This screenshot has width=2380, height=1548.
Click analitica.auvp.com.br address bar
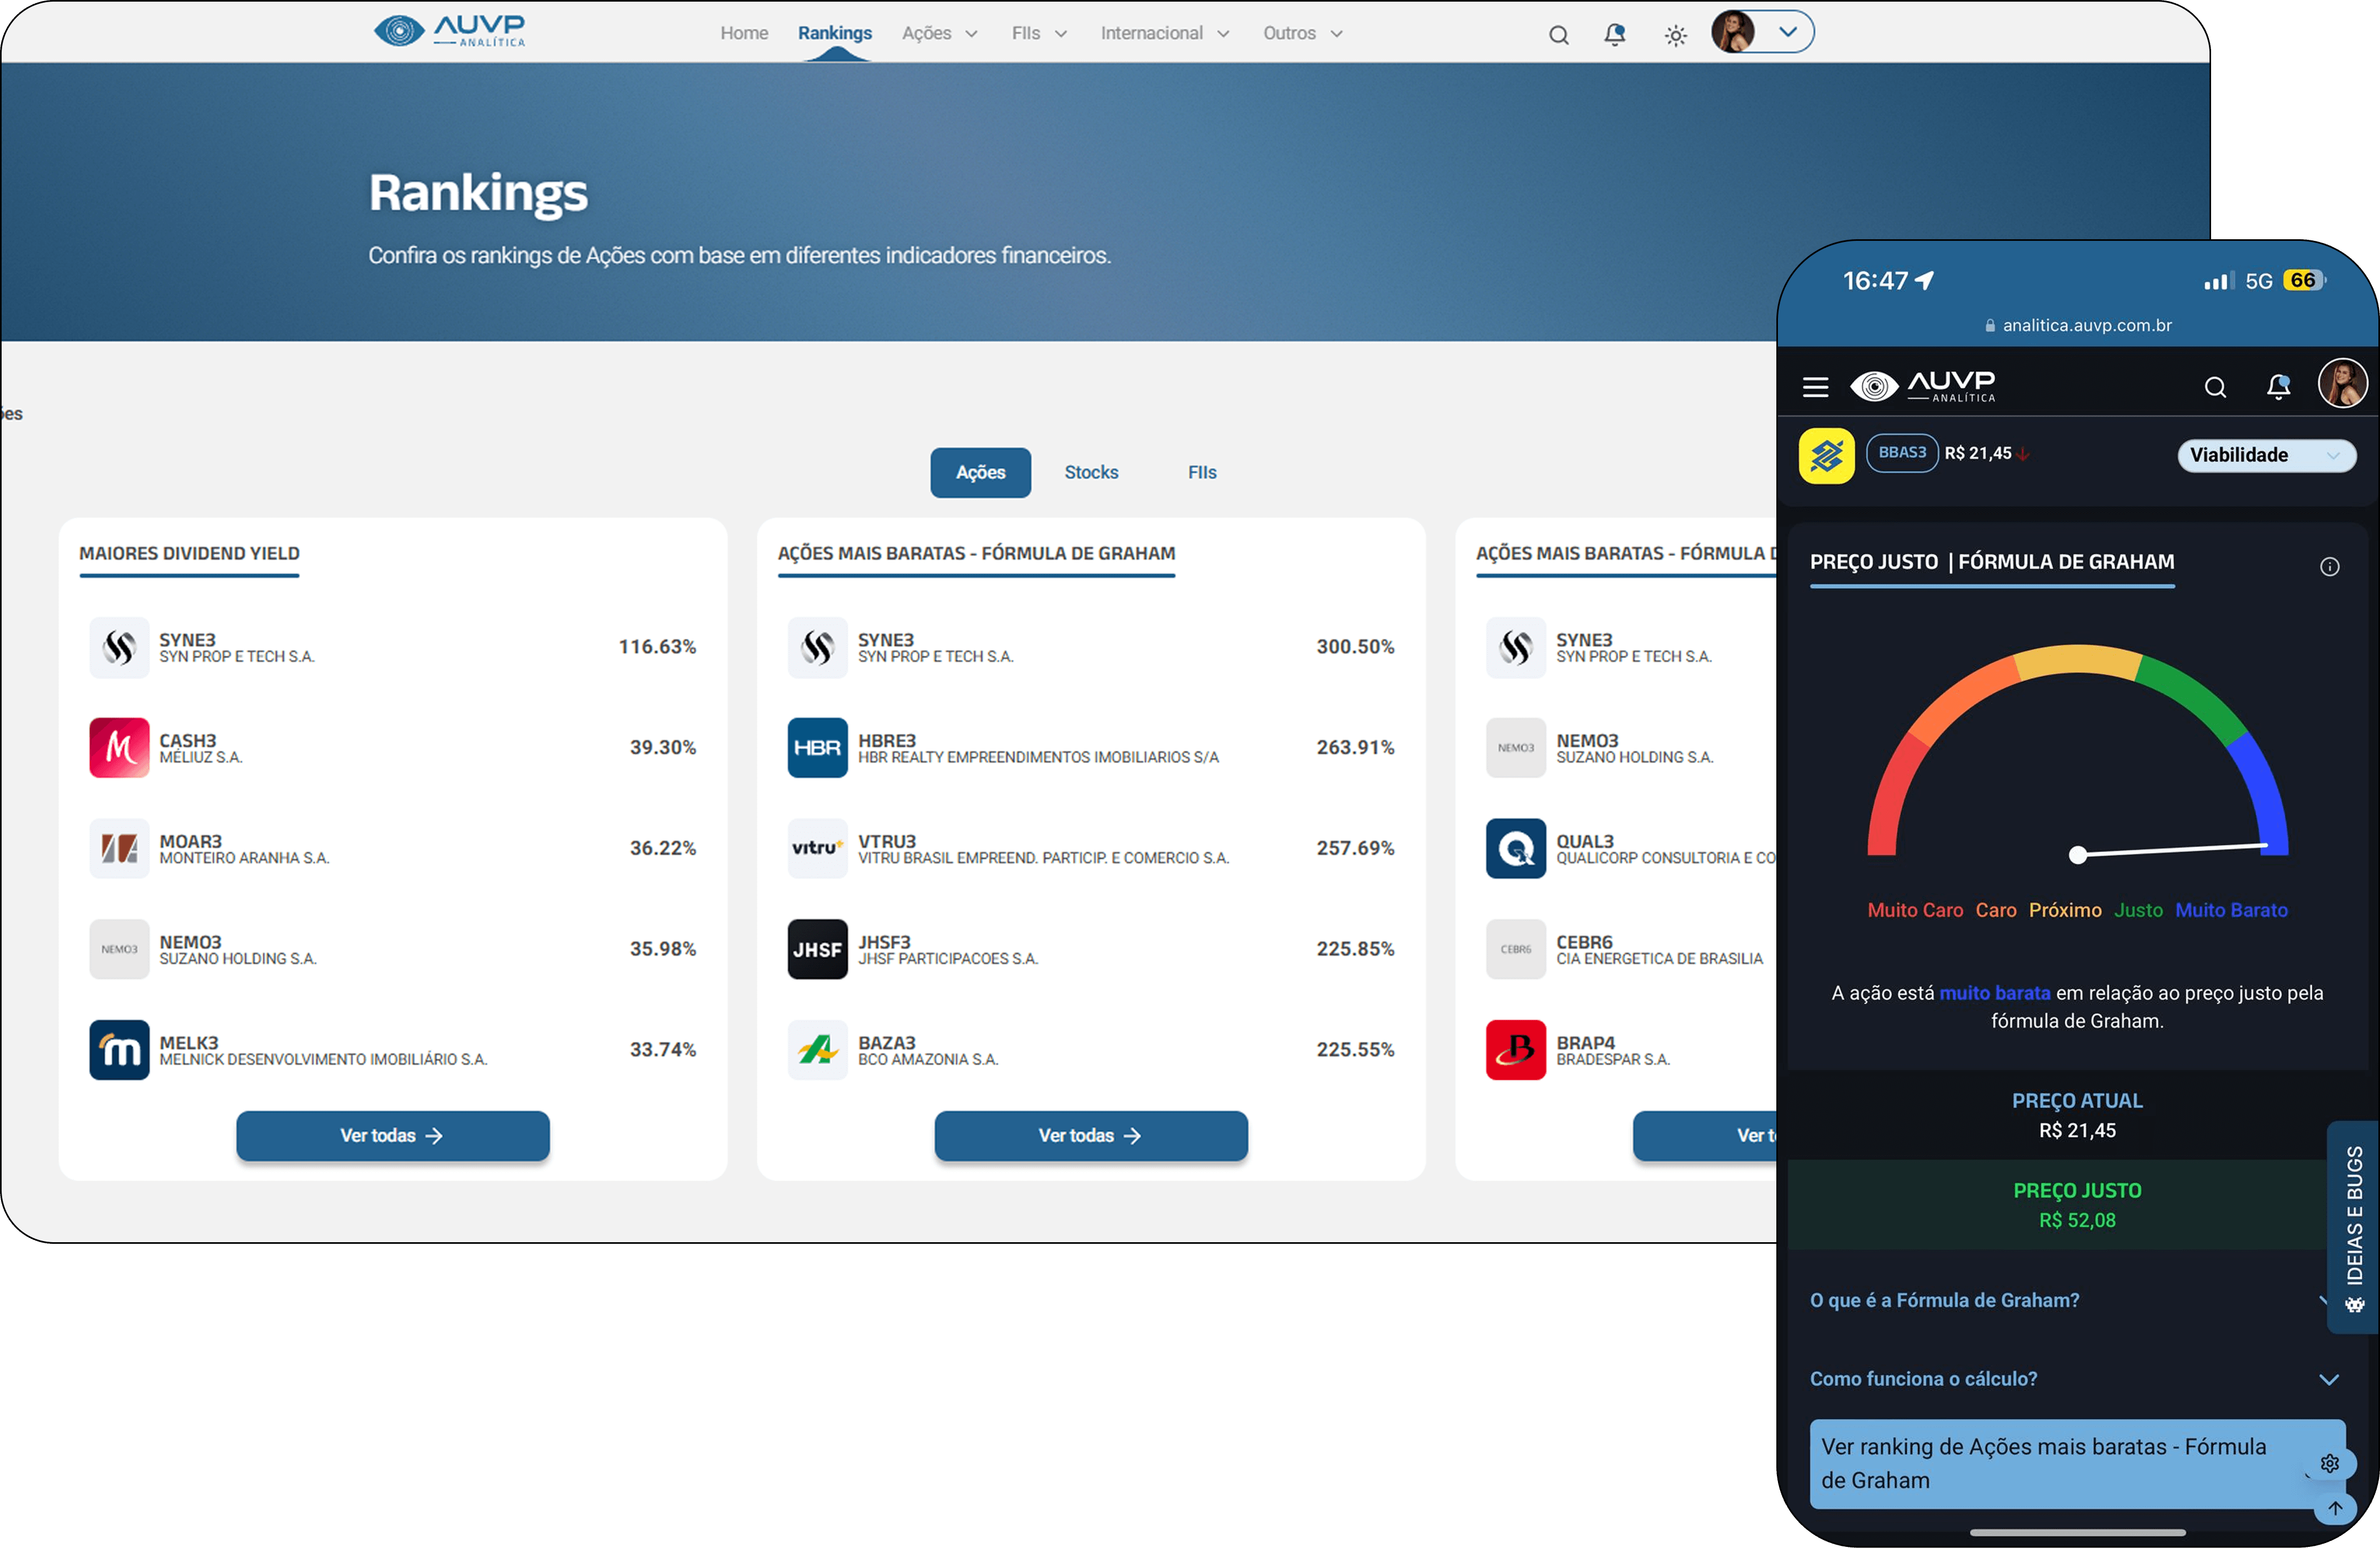point(2077,325)
